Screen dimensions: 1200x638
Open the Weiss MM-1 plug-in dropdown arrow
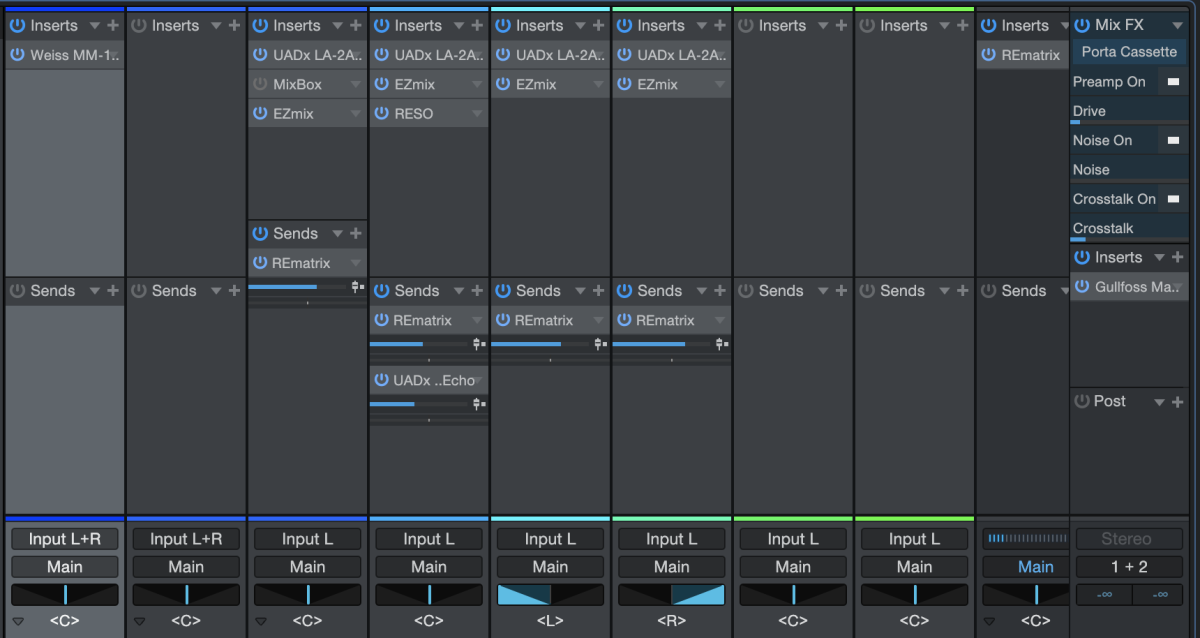pyautogui.click(x=114, y=55)
